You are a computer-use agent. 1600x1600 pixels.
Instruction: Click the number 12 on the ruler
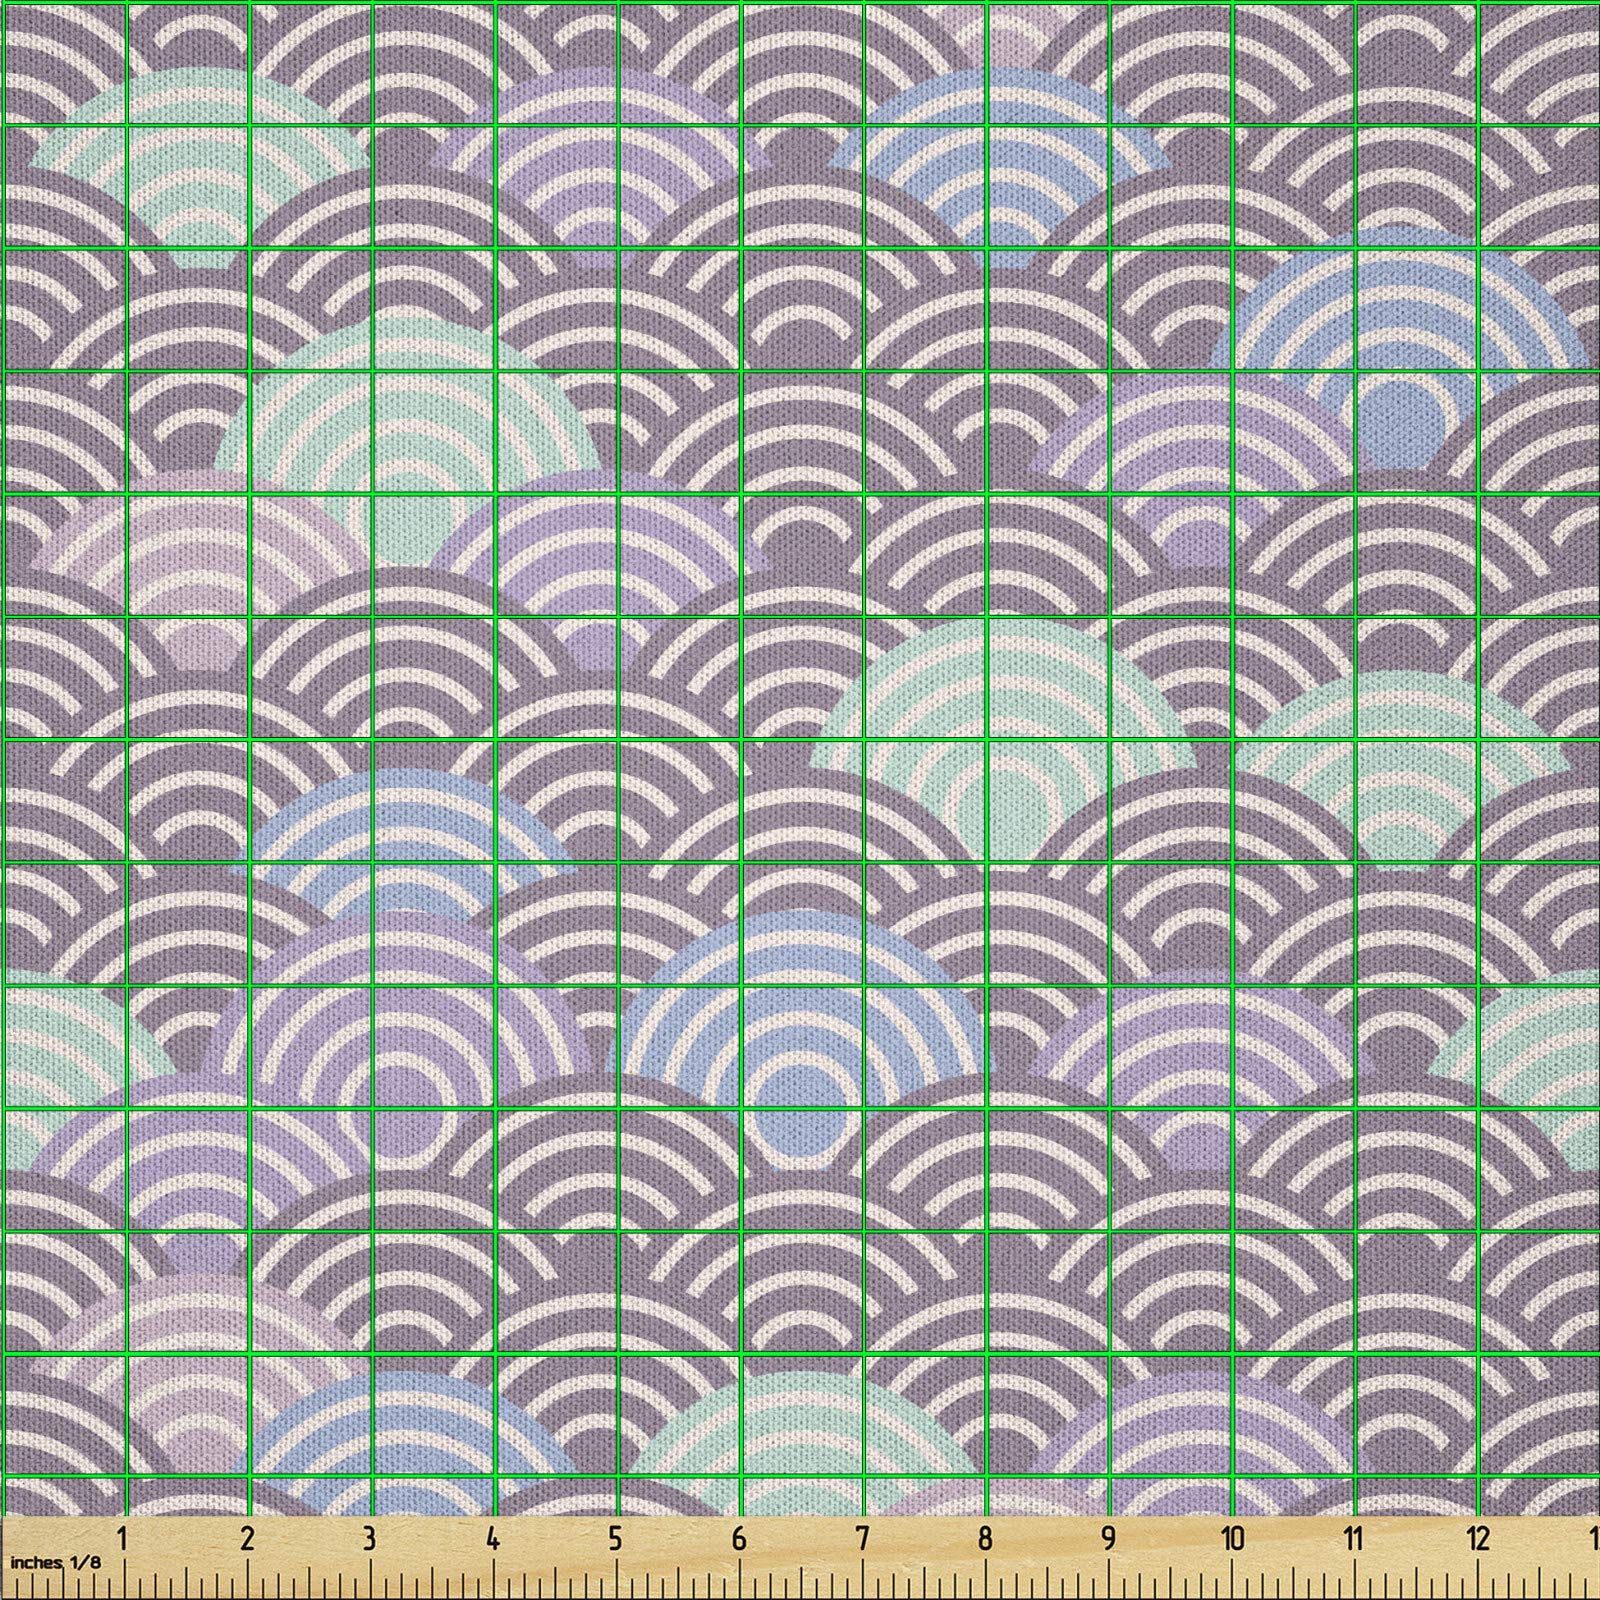tap(1478, 1538)
